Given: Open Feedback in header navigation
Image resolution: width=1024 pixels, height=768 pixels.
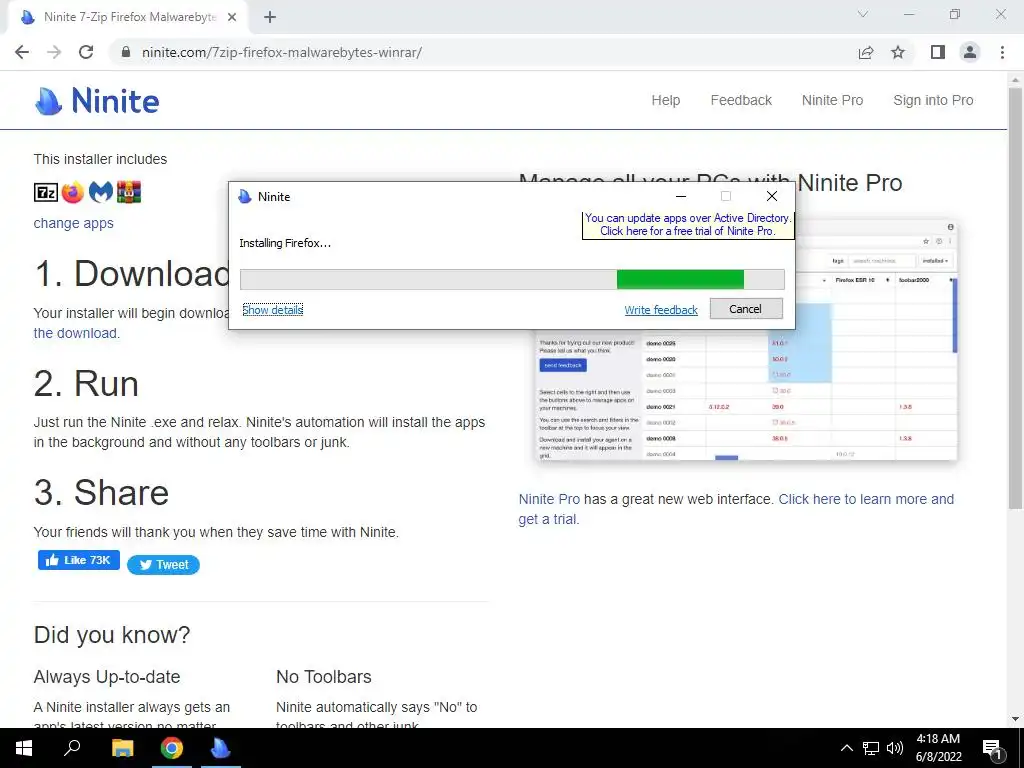Looking at the screenshot, I should [x=741, y=101].
